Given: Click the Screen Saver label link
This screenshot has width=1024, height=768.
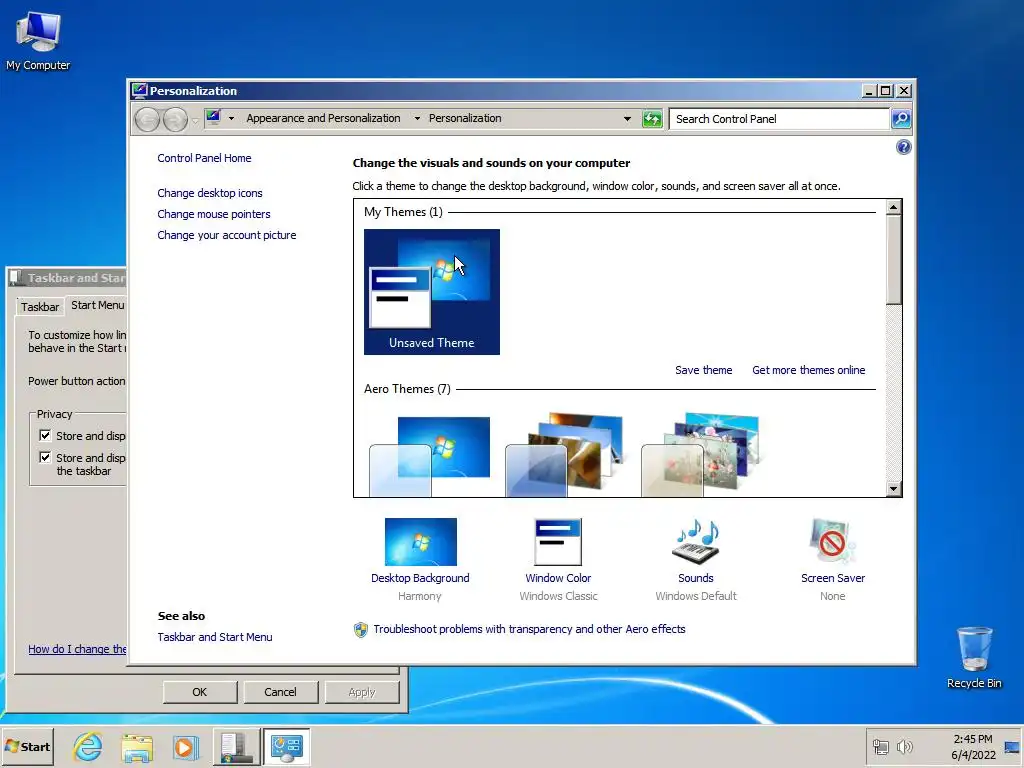Looking at the screenshot, I should click(x=833, y=578).
